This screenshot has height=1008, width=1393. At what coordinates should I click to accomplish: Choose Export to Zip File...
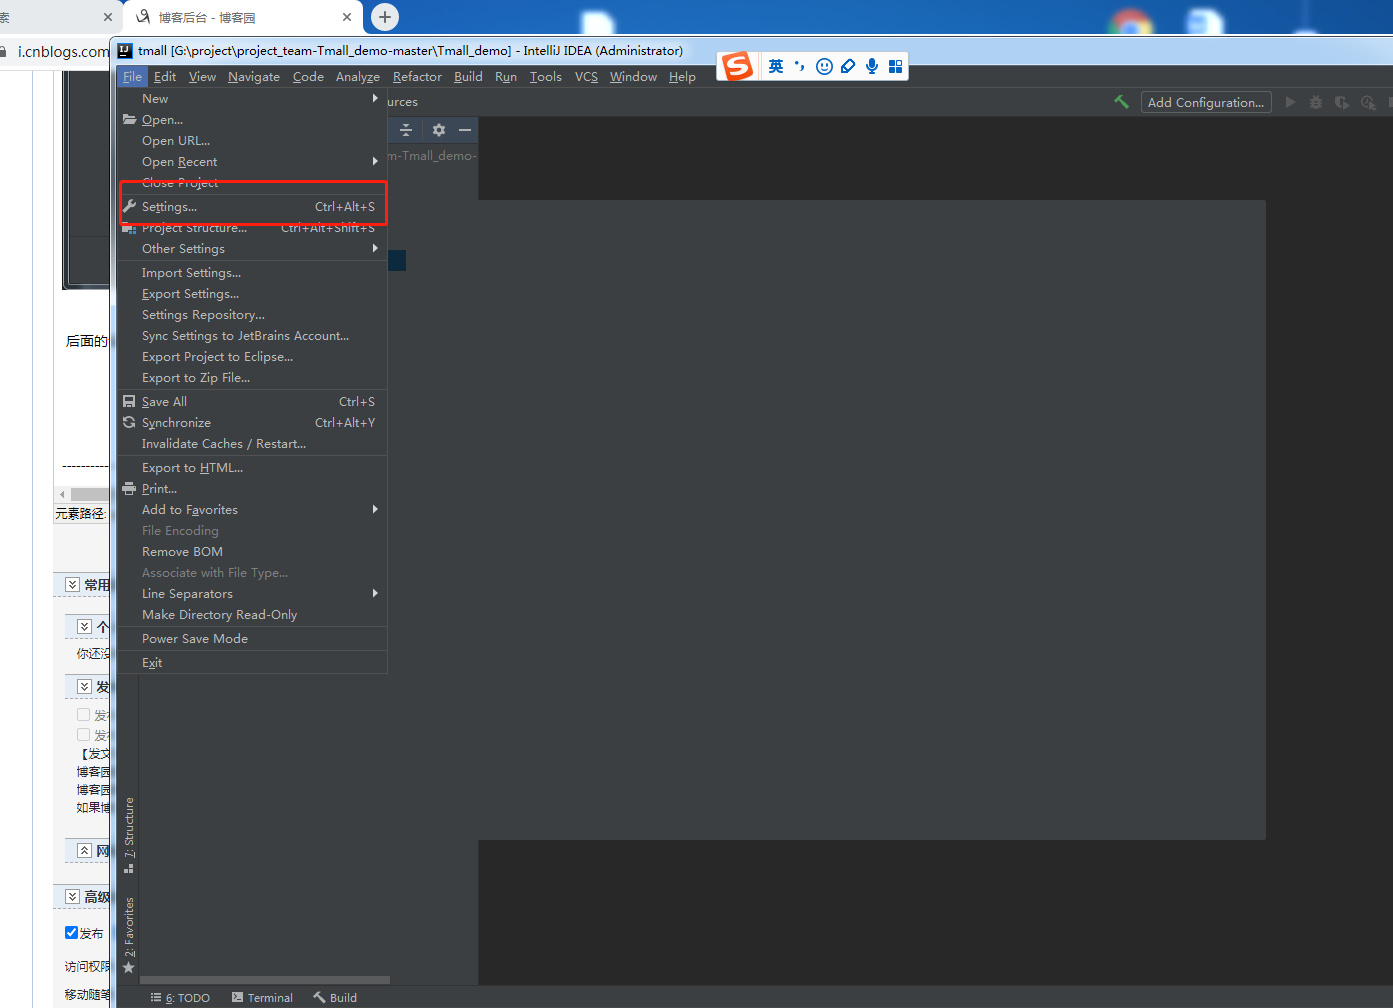tap(252, 377)
